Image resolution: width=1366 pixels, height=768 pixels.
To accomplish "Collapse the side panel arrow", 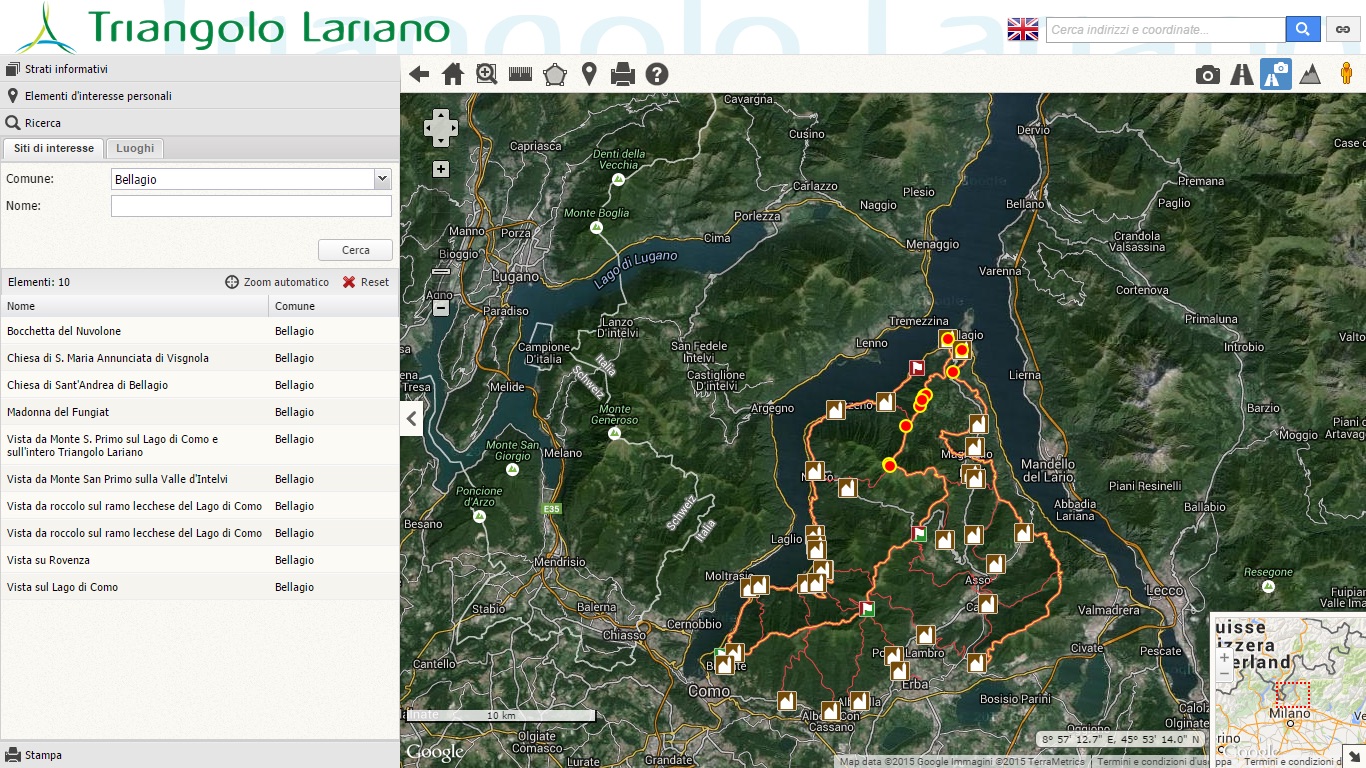I will (x=411, y=418).
